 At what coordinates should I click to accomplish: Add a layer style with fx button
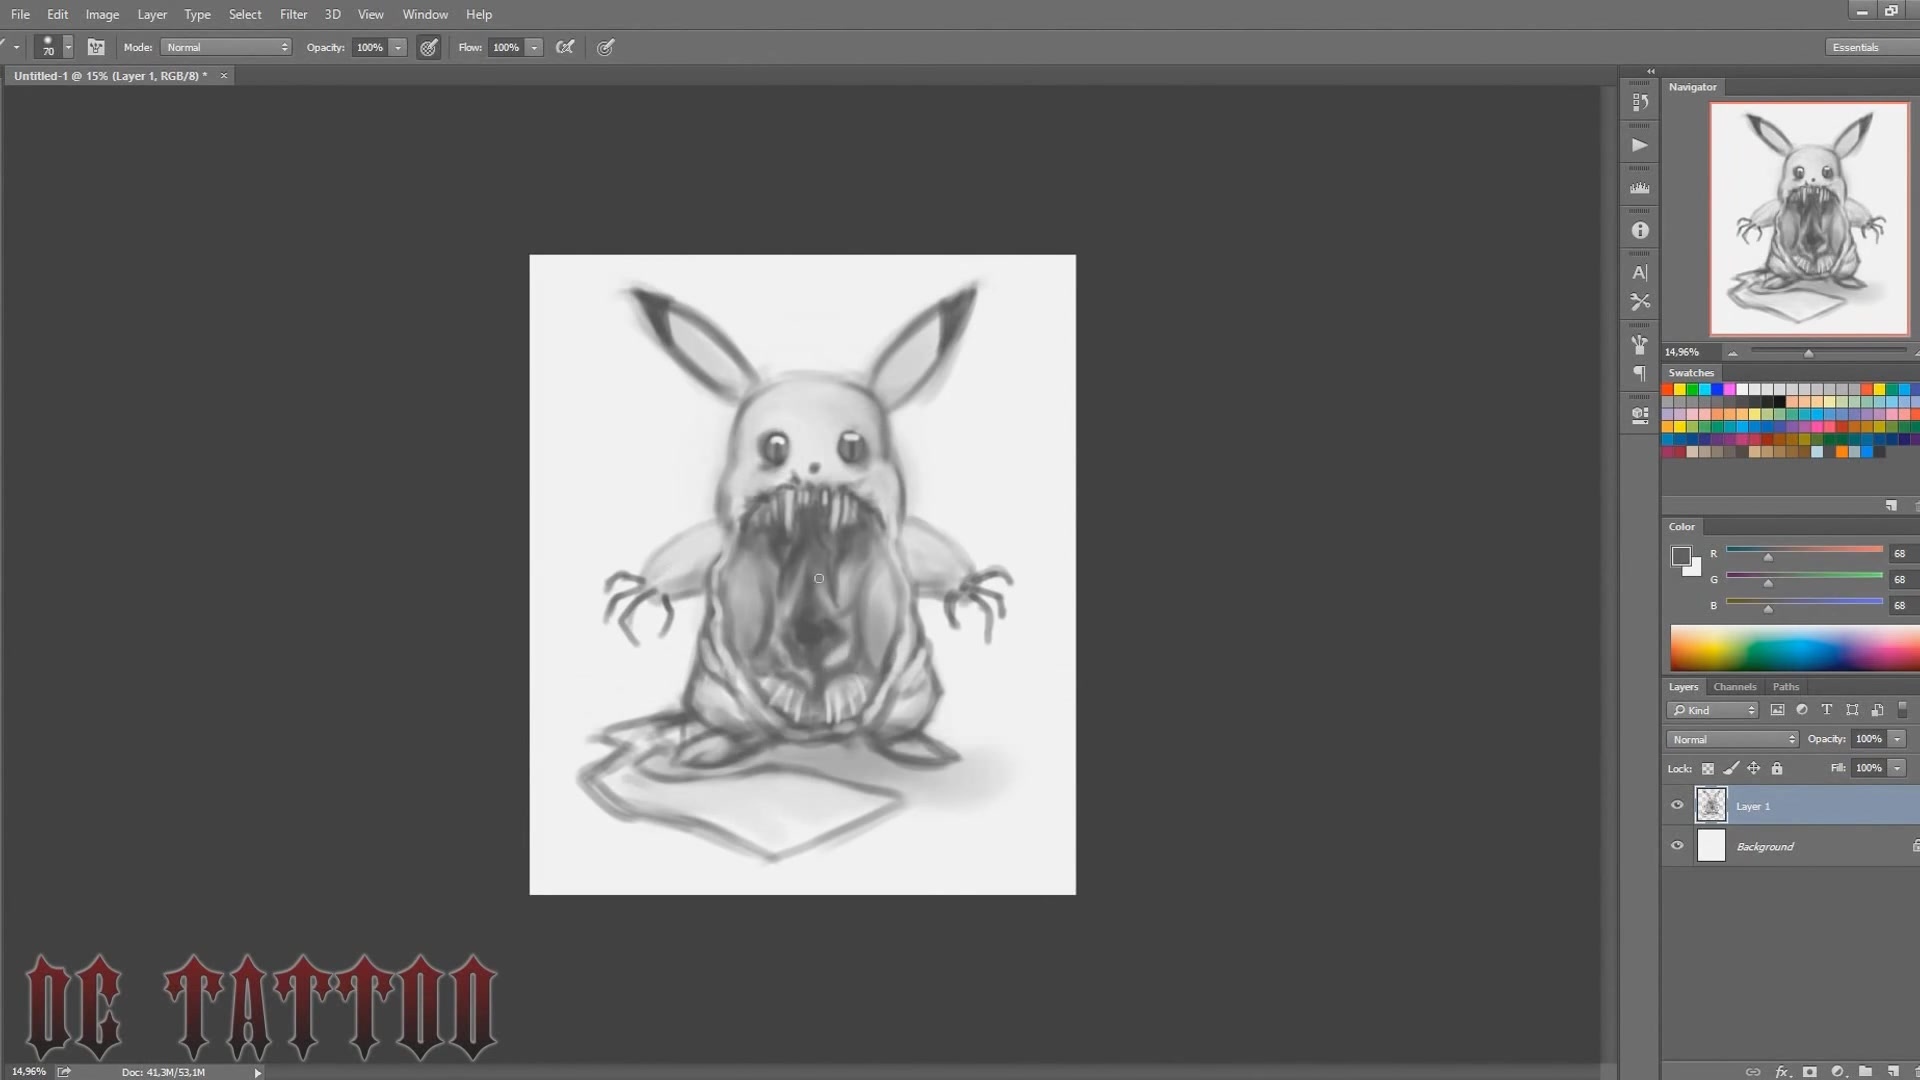pos(1782,1071)
